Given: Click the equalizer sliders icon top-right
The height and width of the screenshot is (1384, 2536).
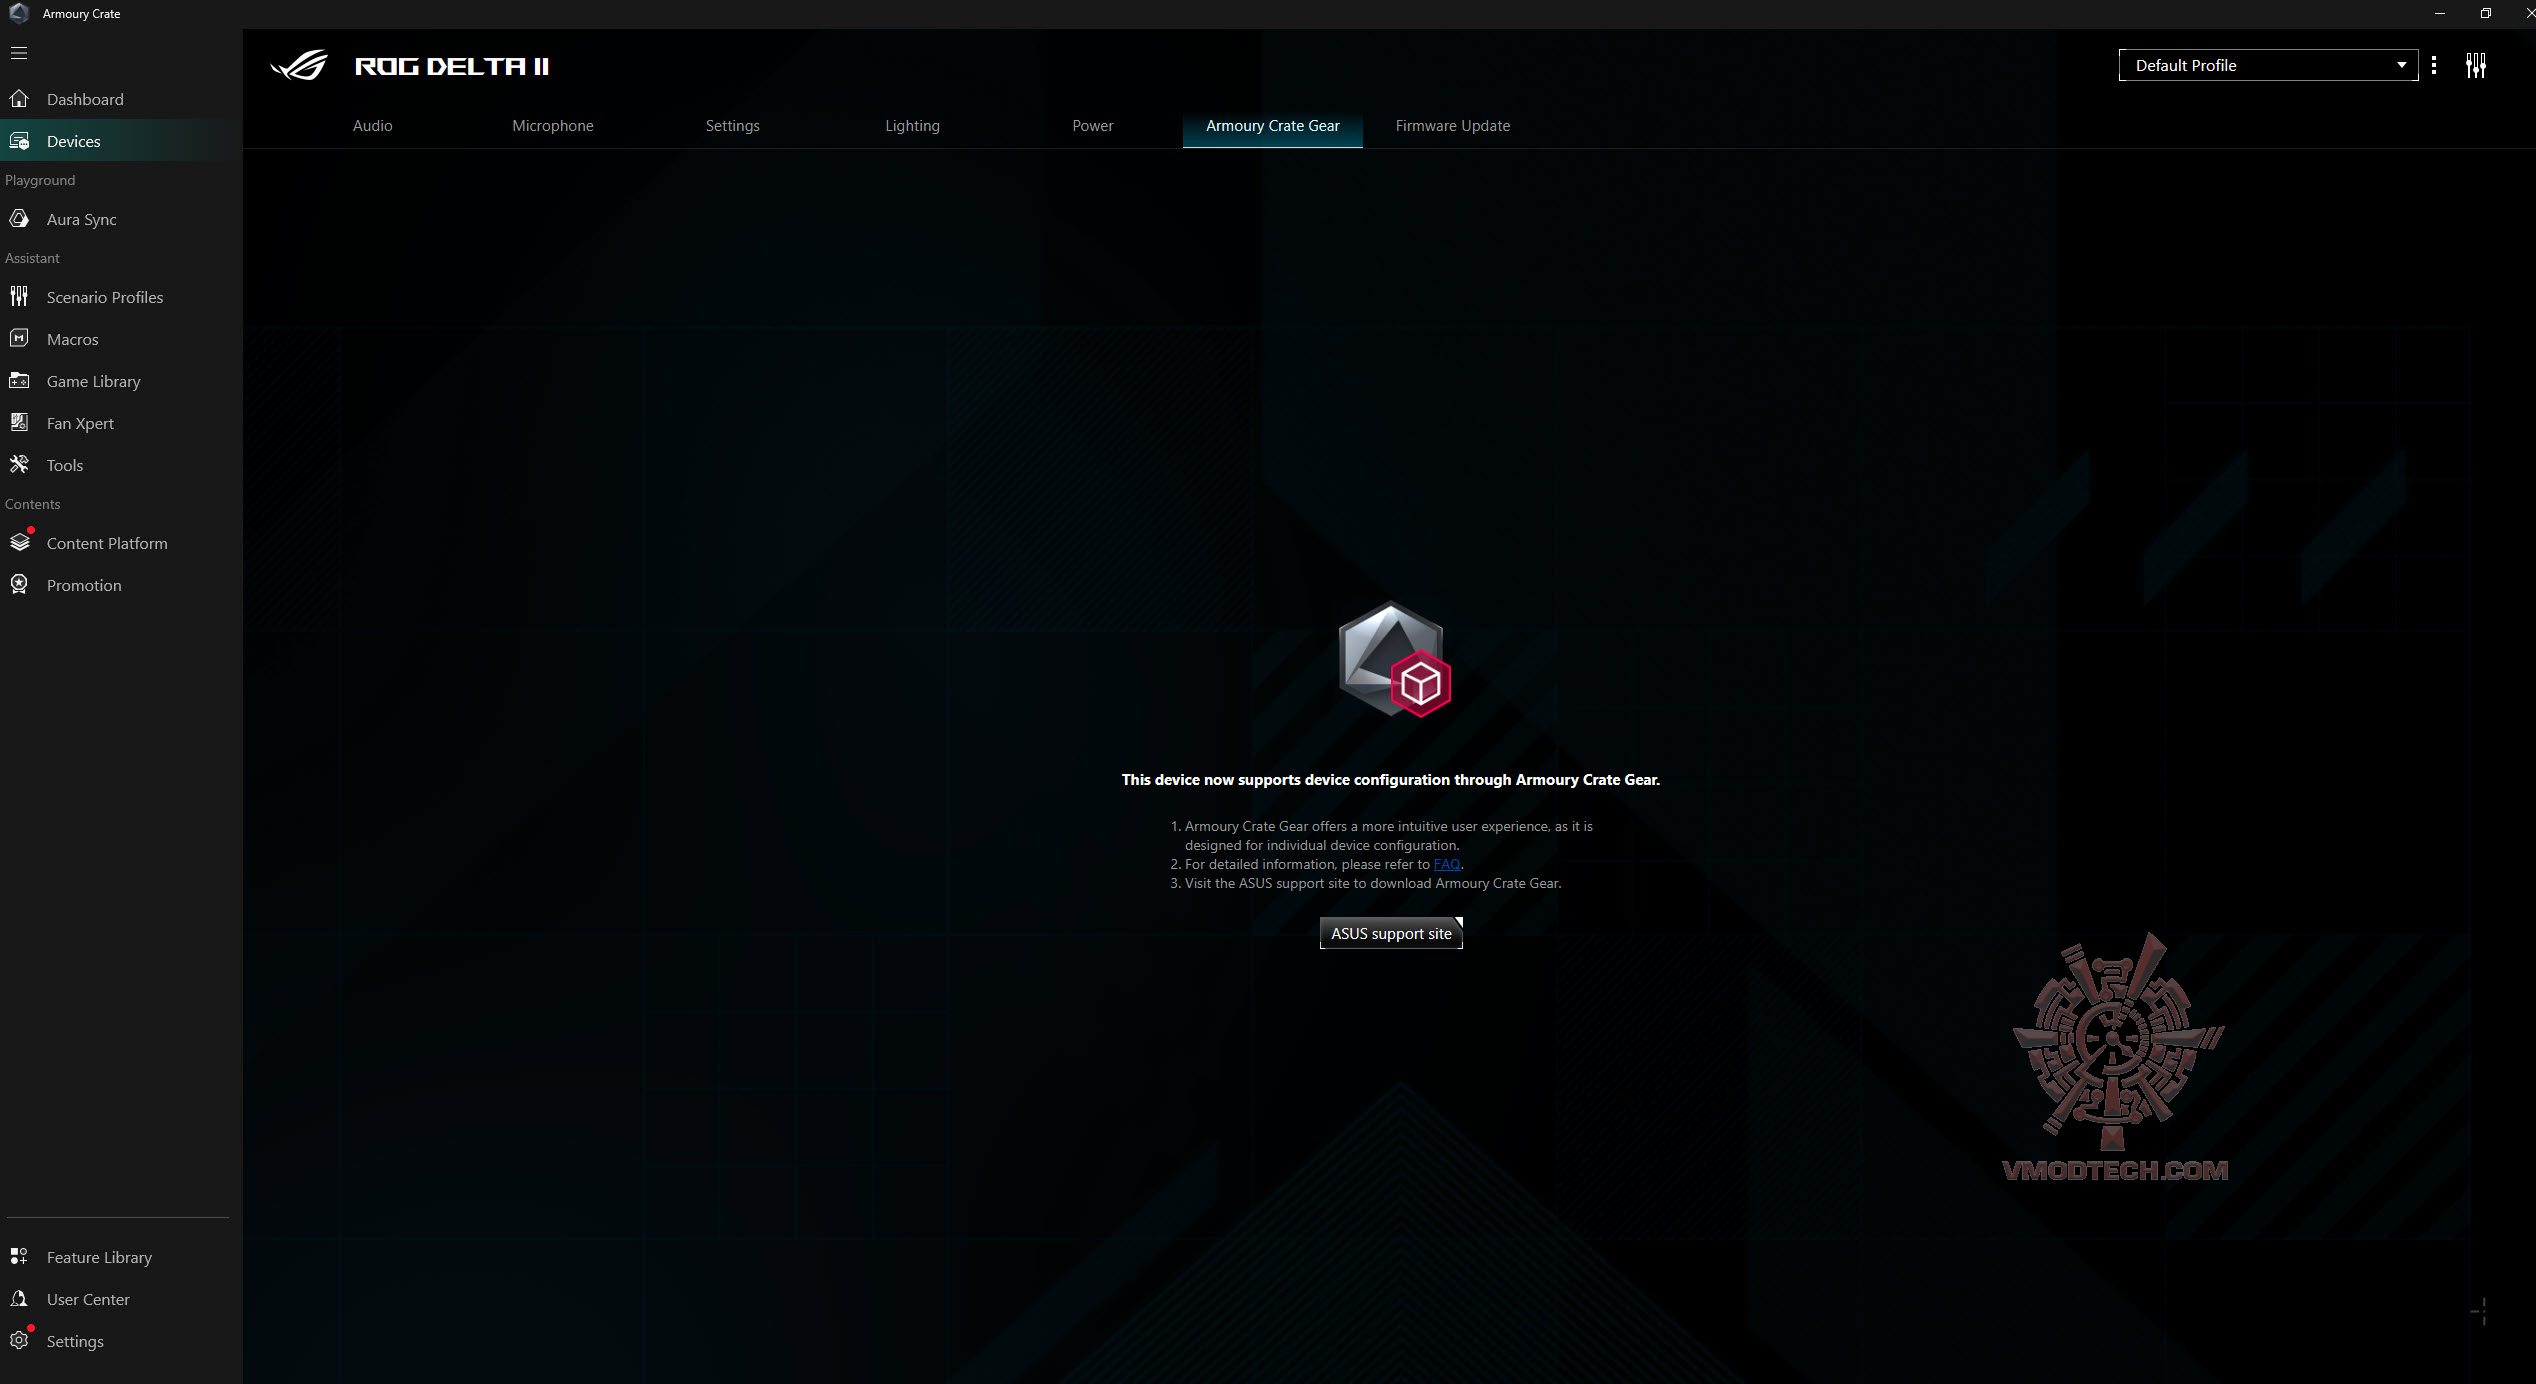Looking at the screenshot, I should [2475, 66].
